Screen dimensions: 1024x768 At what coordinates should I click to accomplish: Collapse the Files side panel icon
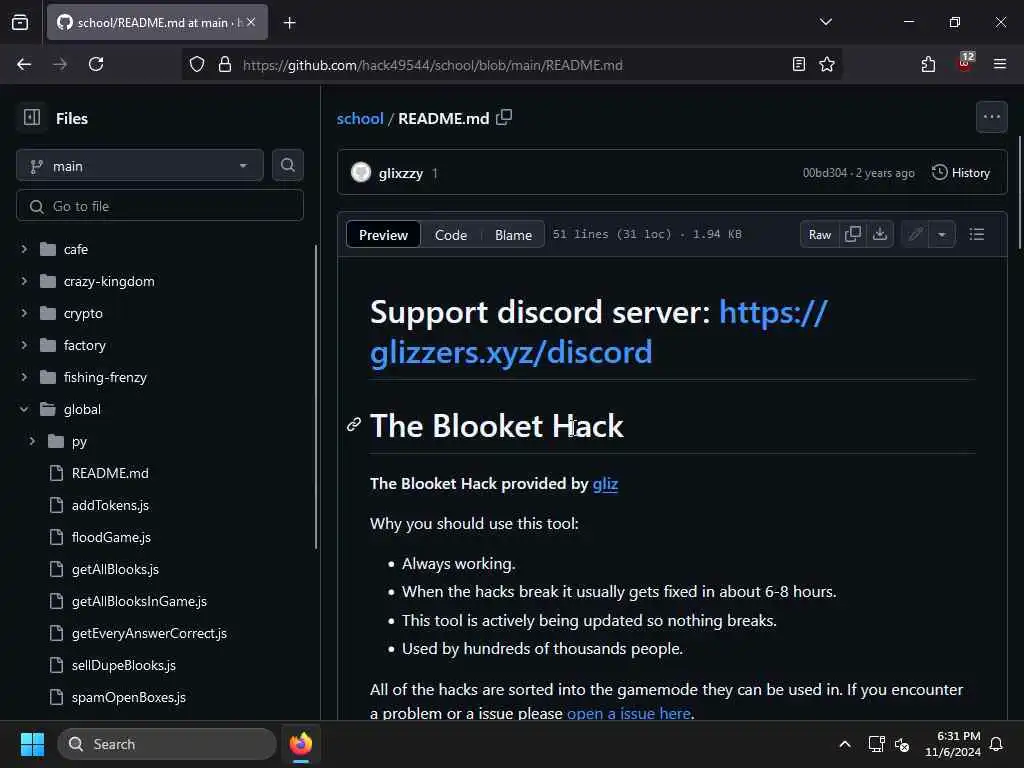pos(32,118)
